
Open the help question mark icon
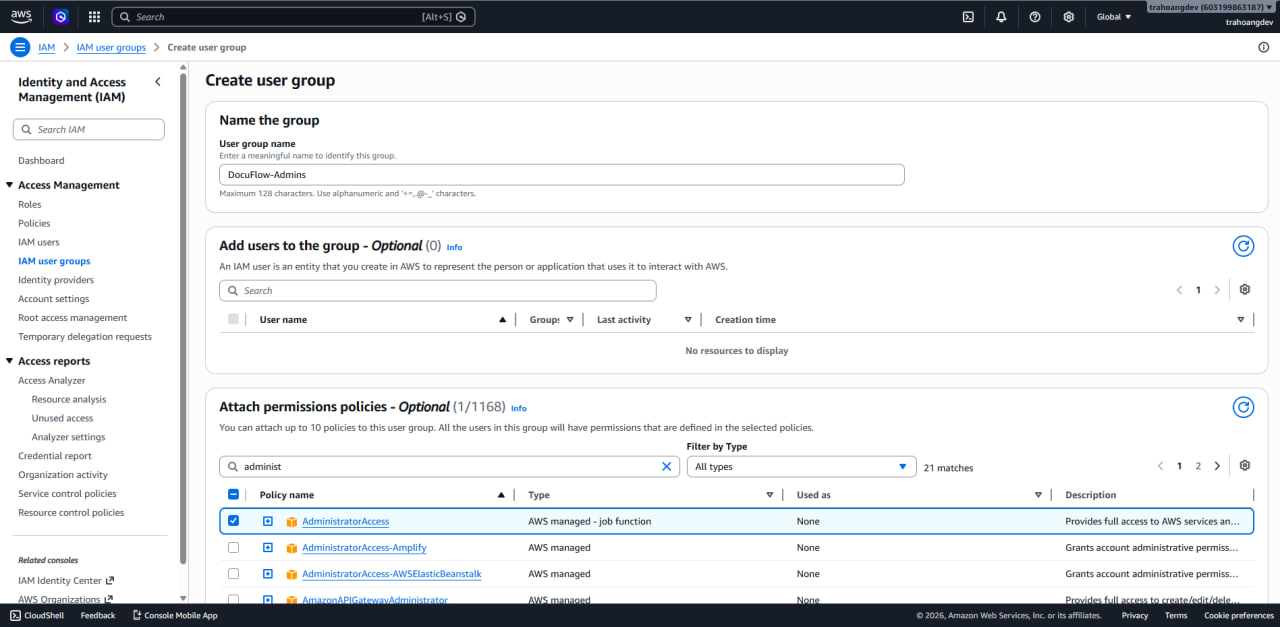(1035, 16)
